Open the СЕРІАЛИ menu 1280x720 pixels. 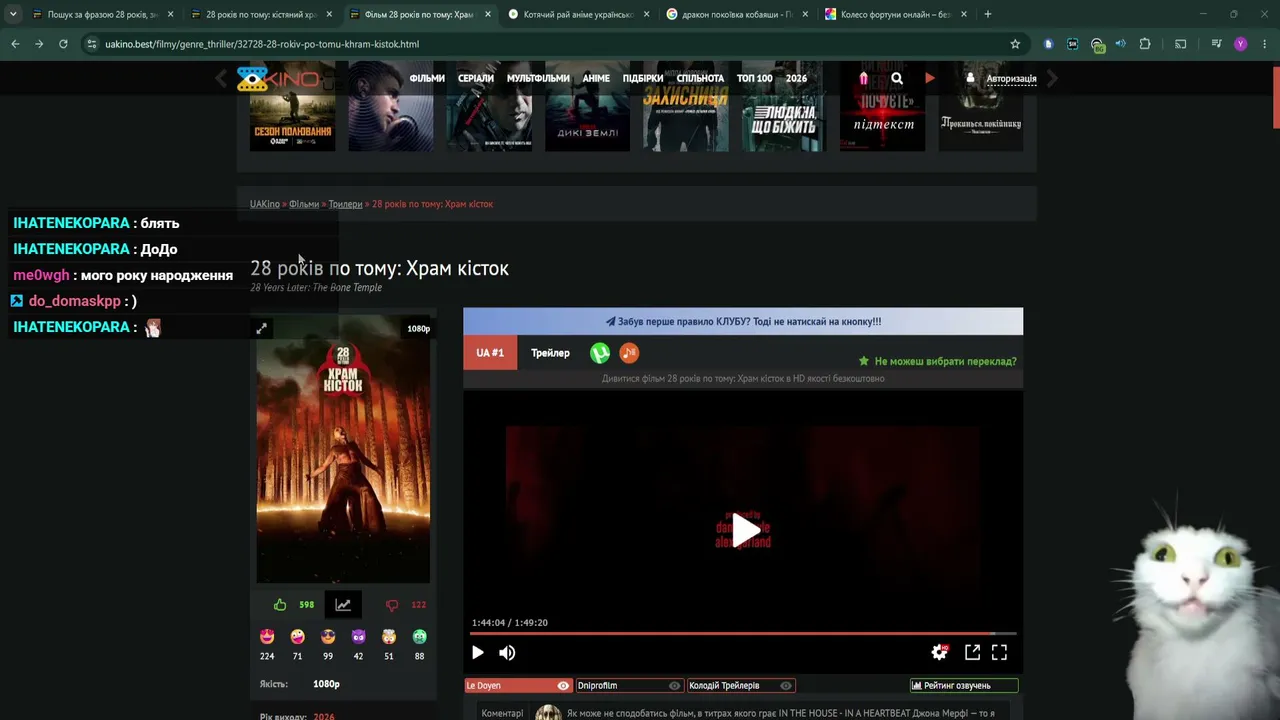[476, 78]
